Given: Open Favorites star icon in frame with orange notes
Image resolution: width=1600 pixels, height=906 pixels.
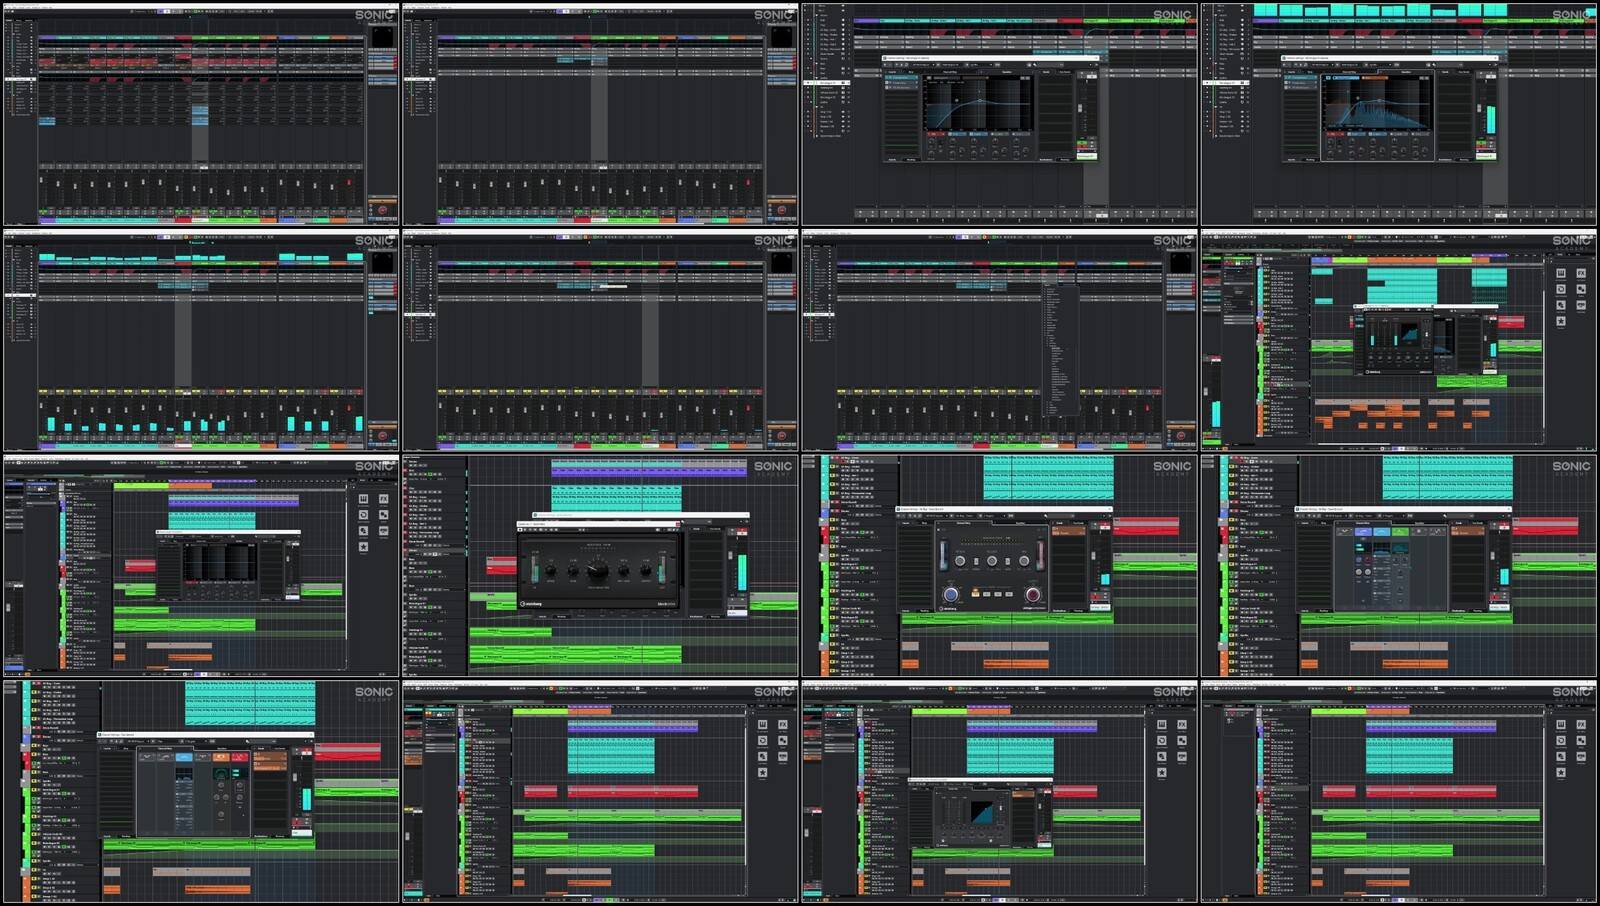Looking at the screenshot, I should tap(1561, 321).
